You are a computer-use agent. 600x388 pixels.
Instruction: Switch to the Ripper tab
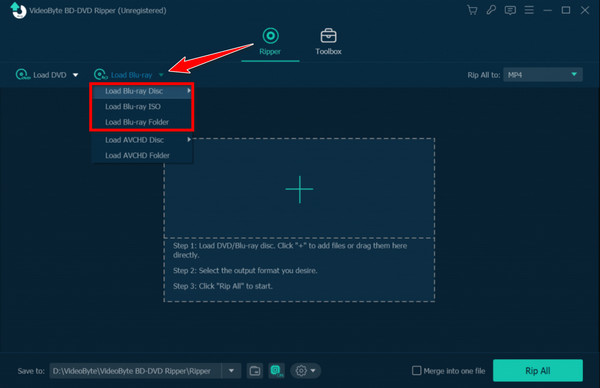click(270, 41)
